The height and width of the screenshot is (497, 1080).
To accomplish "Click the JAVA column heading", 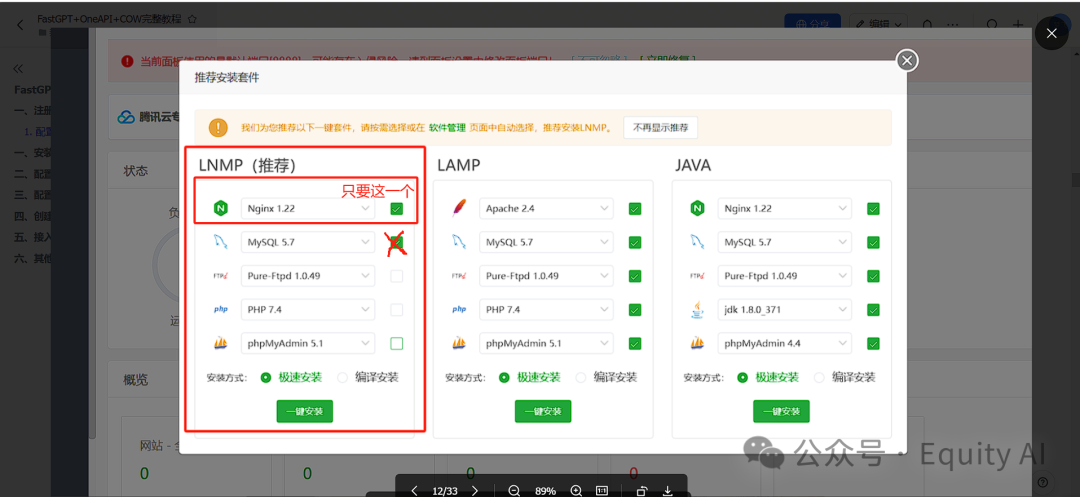I will point(693,166).
